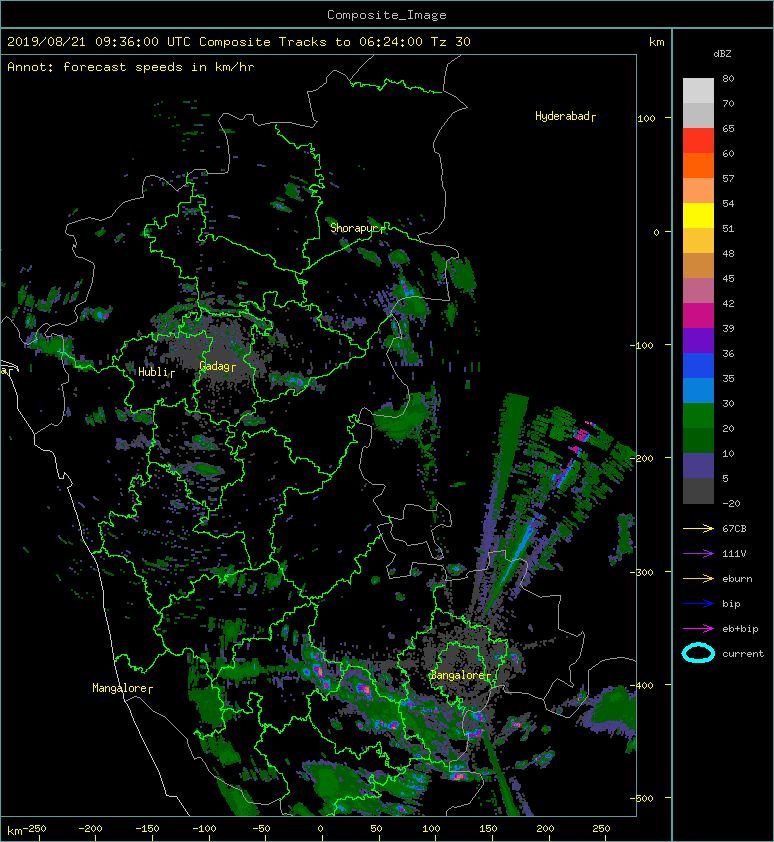The image size is (774, 842).
Task: Click the -150 tick on the horizontal axis
Action: pos(147,829)
